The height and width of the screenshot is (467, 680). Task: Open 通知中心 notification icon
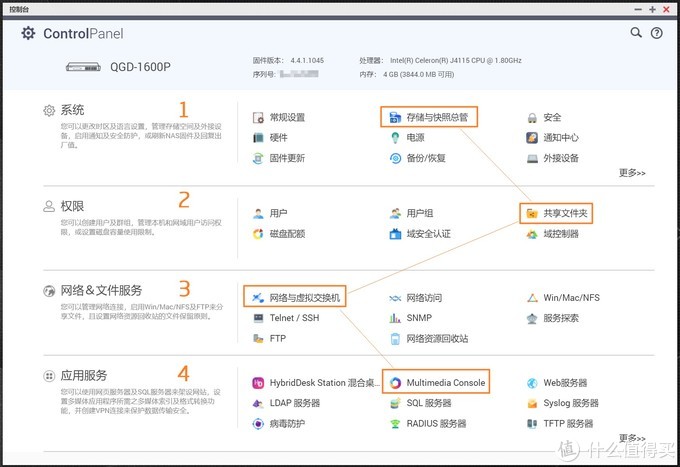click(x=532, y=138)
